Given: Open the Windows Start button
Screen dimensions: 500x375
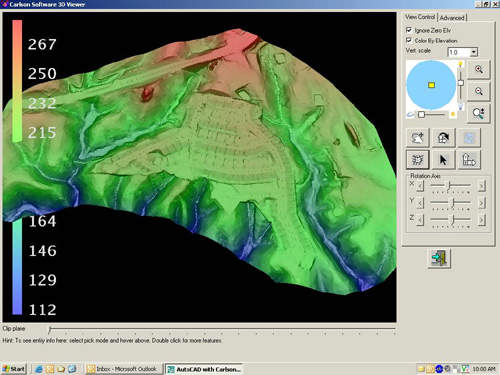Looking at the screenshot, I should pos(14,369).
